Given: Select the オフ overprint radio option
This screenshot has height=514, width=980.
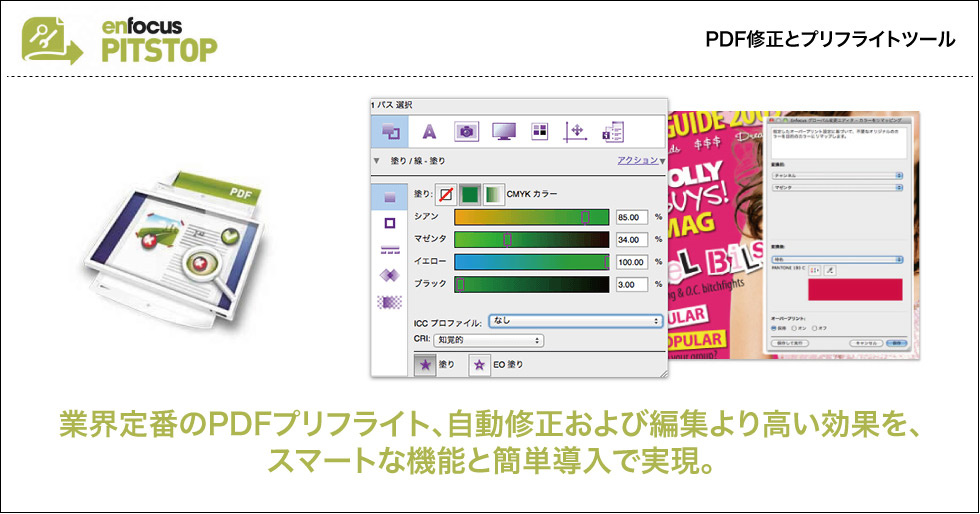Looking at the screenshot, I should pyautogui.click(x=814, y=328).
